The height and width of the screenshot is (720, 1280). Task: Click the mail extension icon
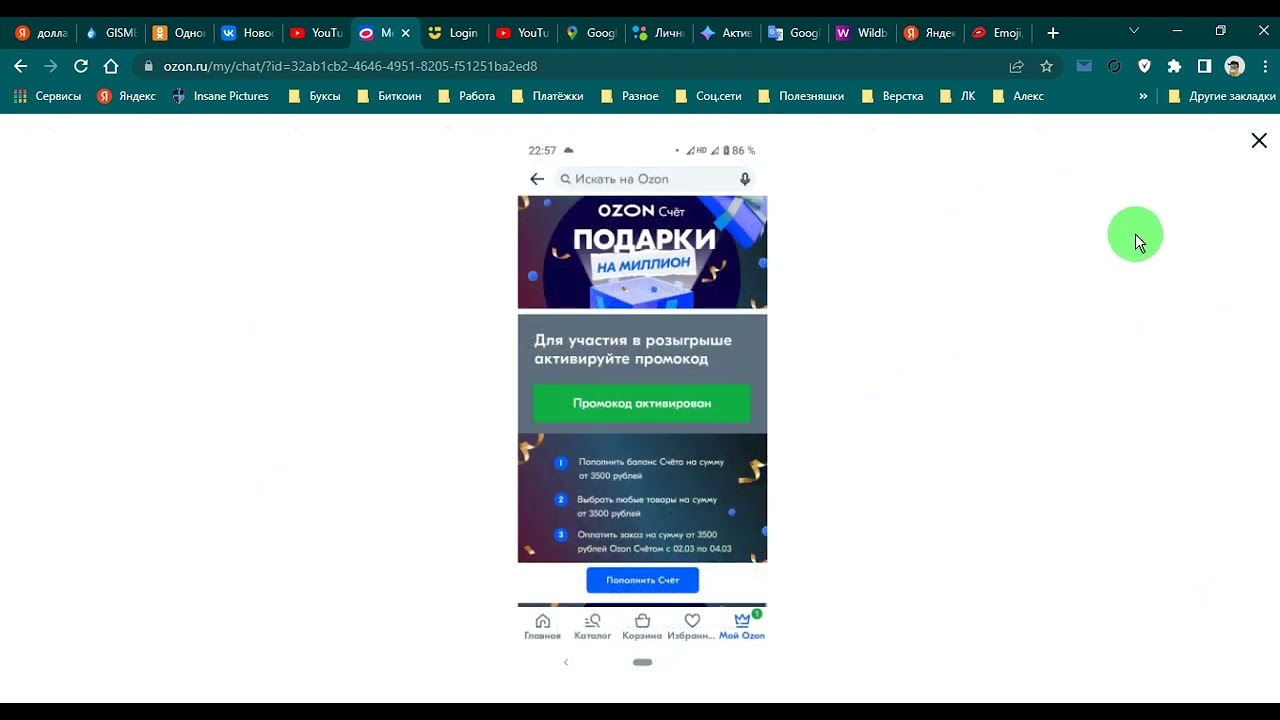coord(1084,66)
